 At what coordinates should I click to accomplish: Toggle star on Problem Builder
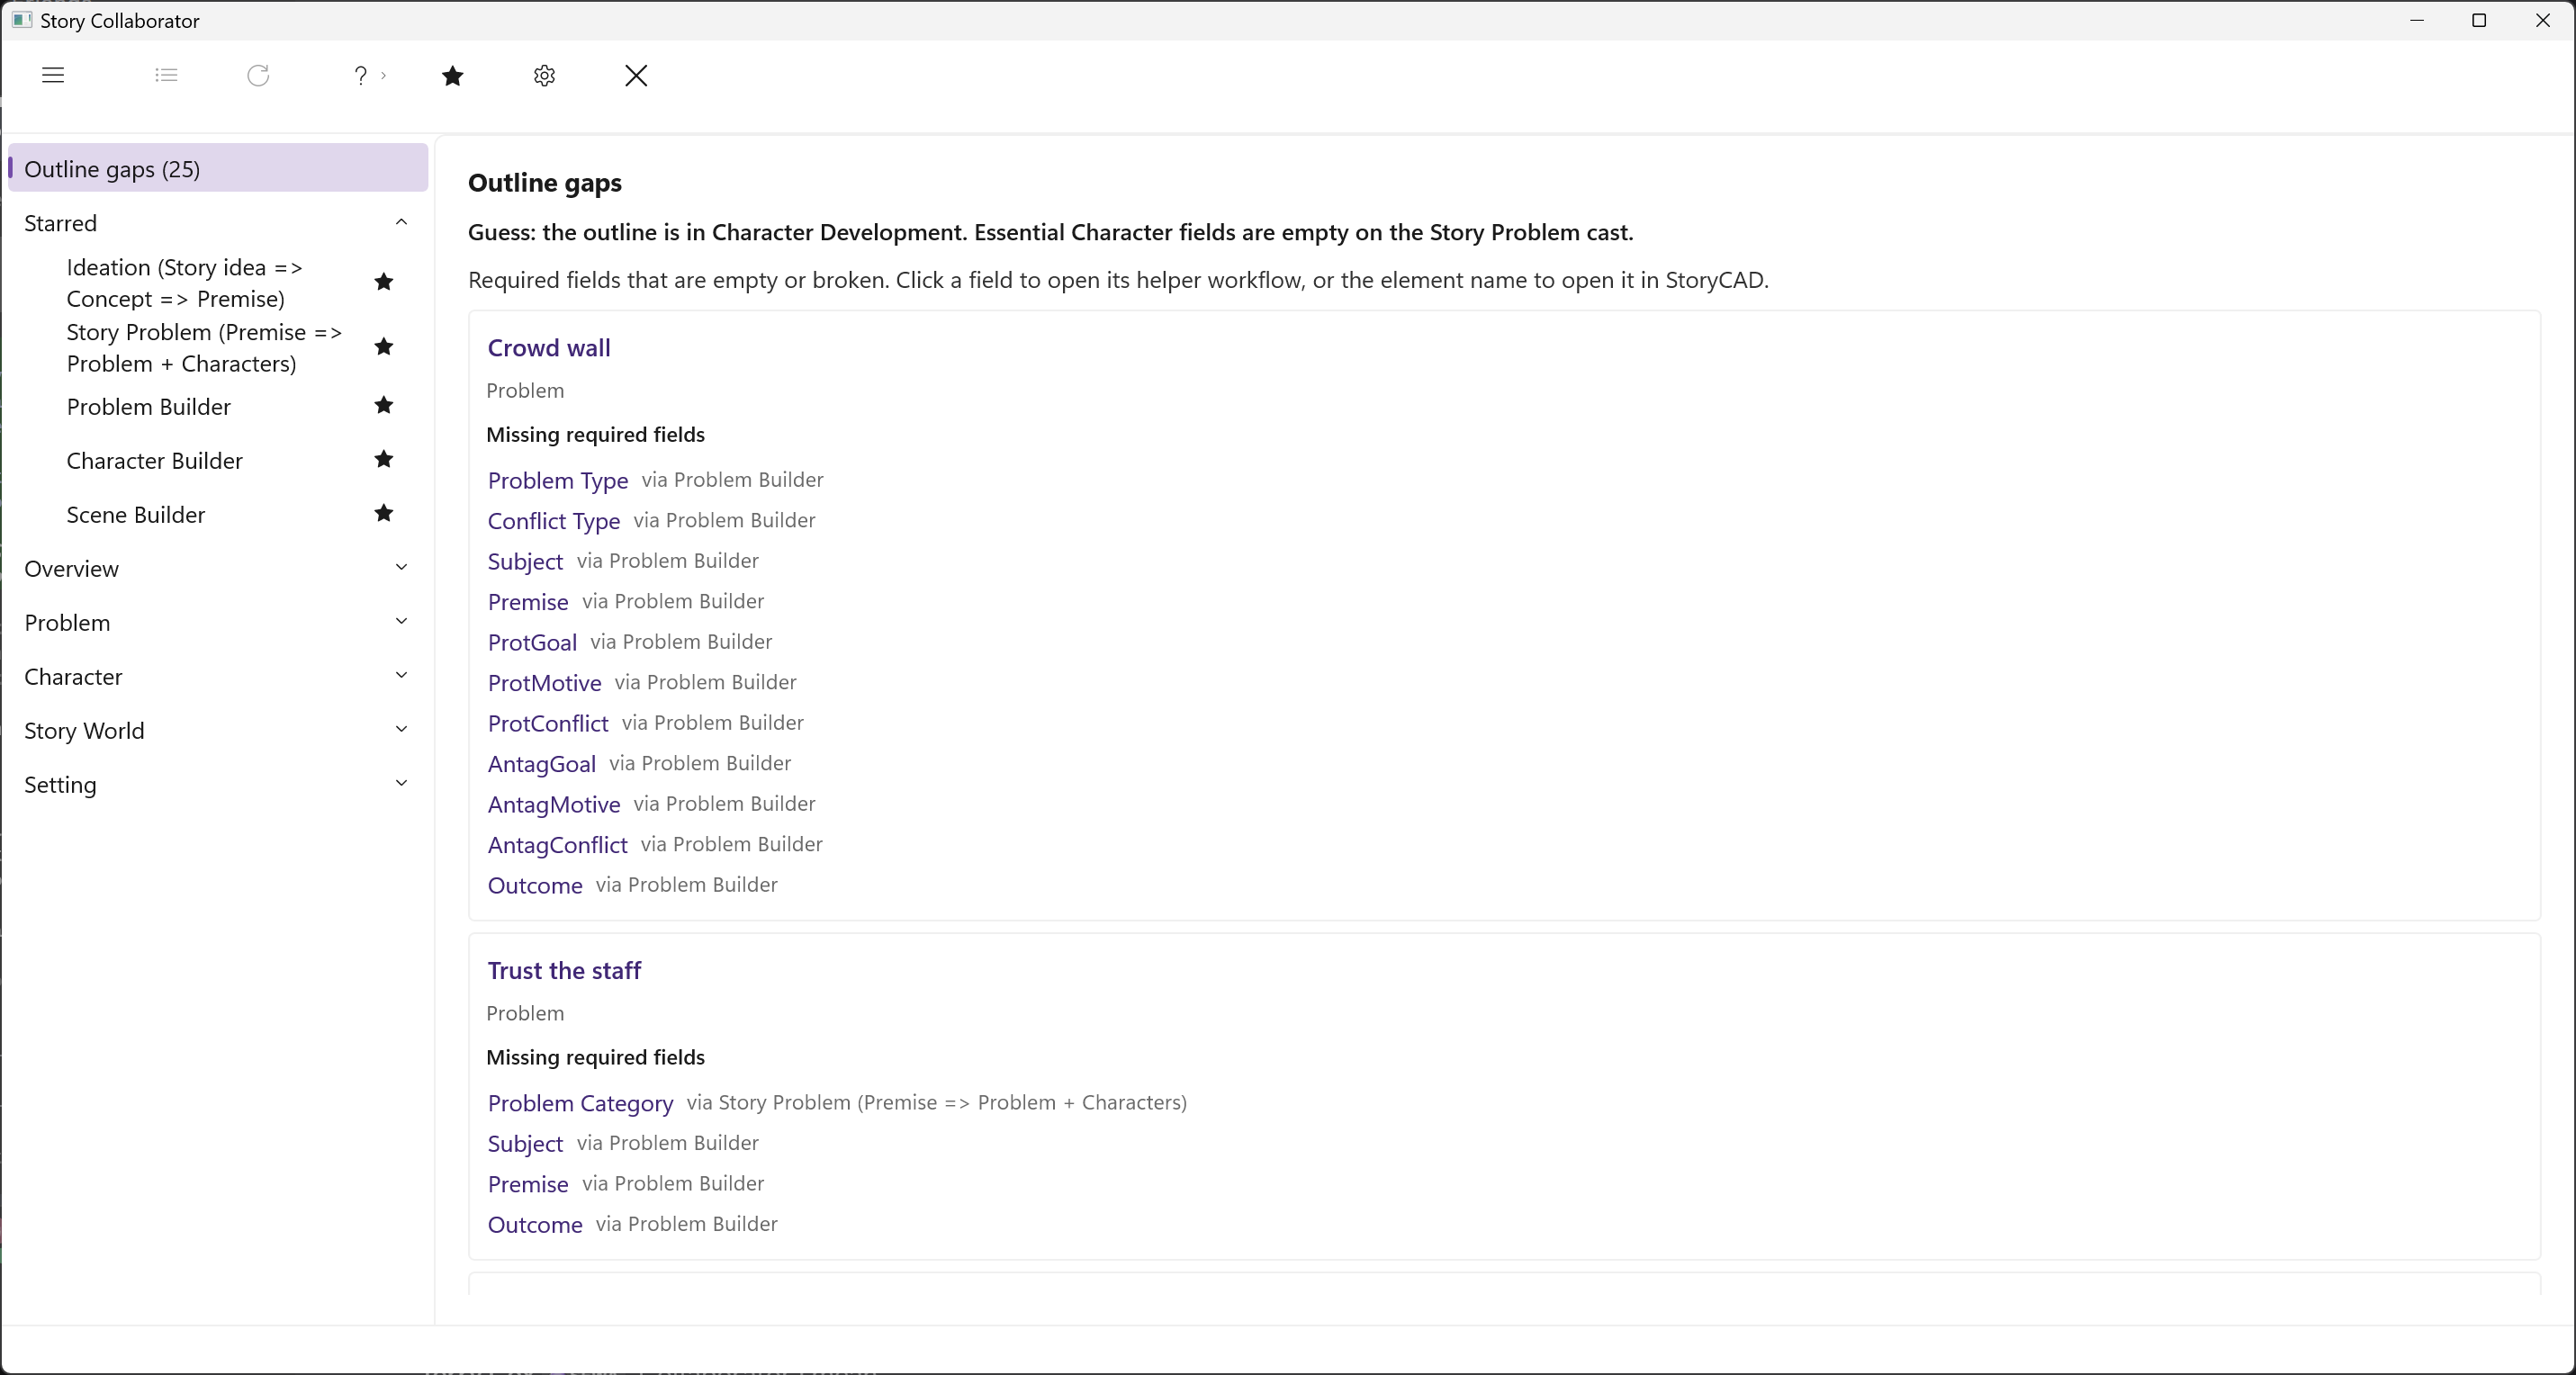pyautogui.click(x=383, y=406)
